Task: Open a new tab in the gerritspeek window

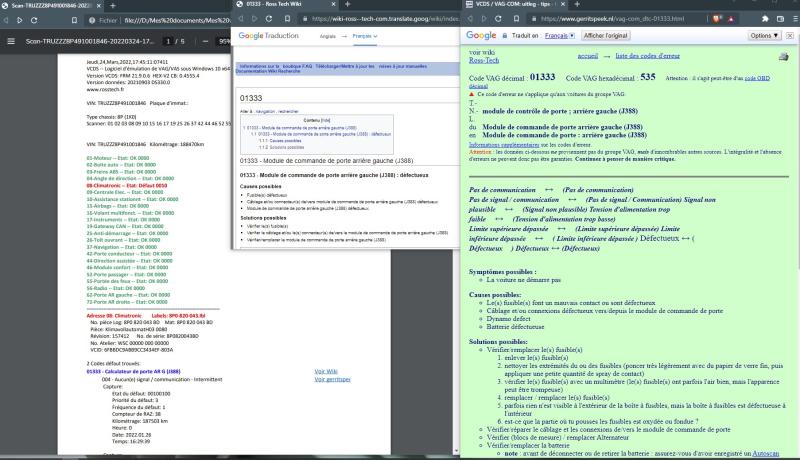Action: pos(577,4)
